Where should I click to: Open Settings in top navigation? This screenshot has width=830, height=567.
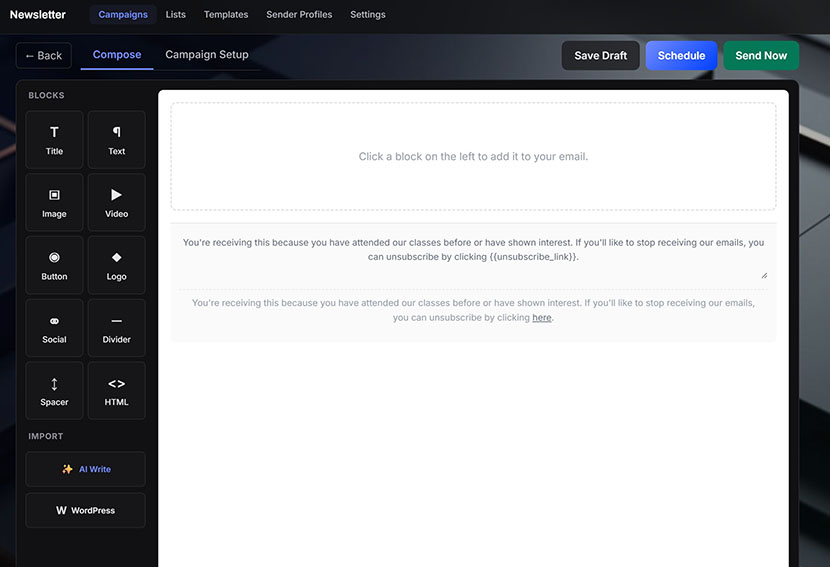[368, 14]
